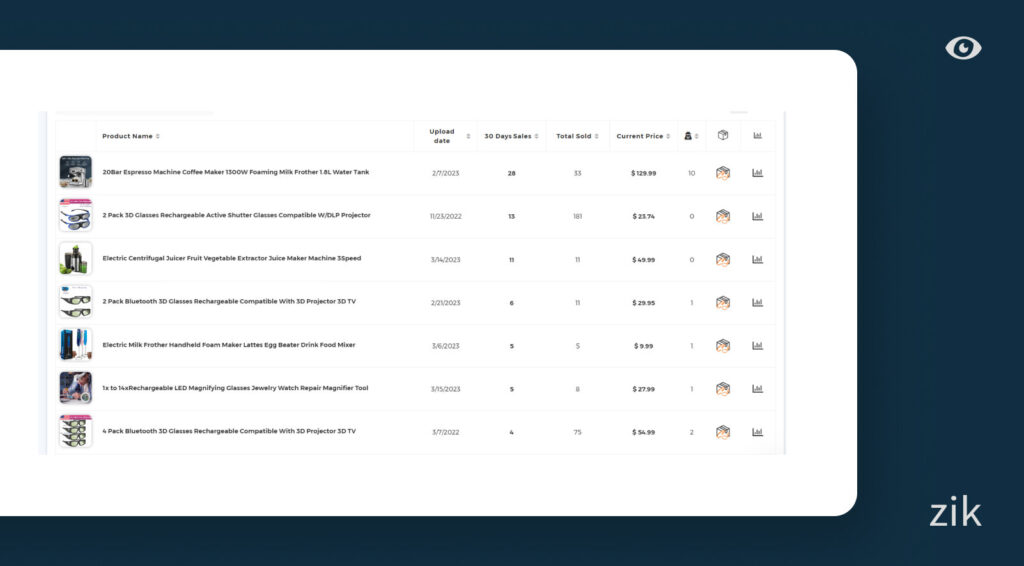Click the box icon for the Espresso Machine row

click(x=723, y=173)
